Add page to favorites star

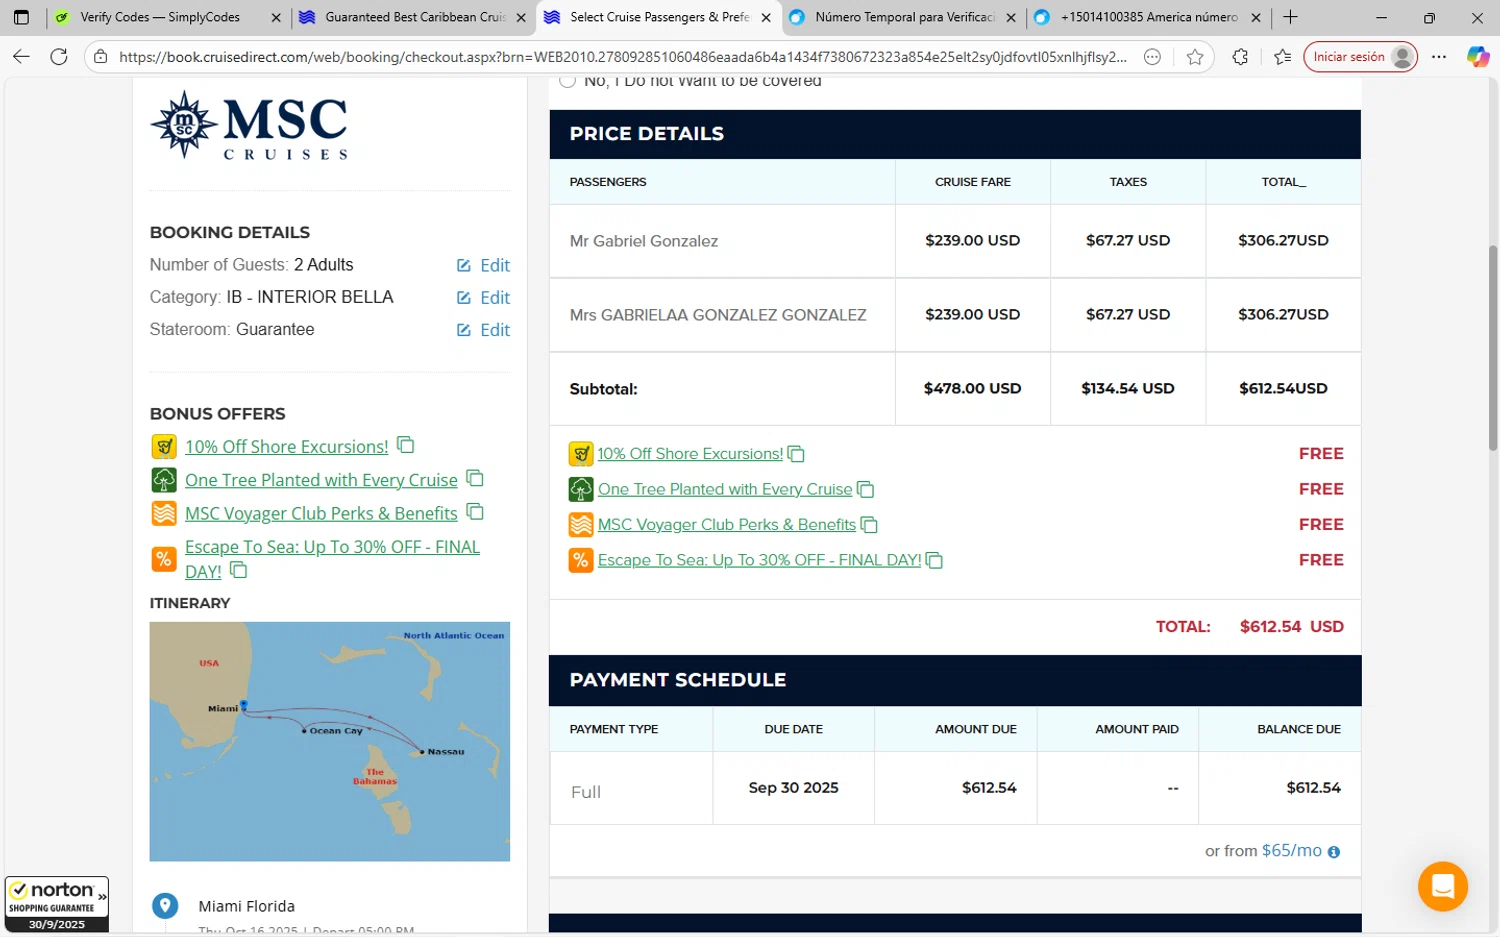click(x=1195, y=57)
